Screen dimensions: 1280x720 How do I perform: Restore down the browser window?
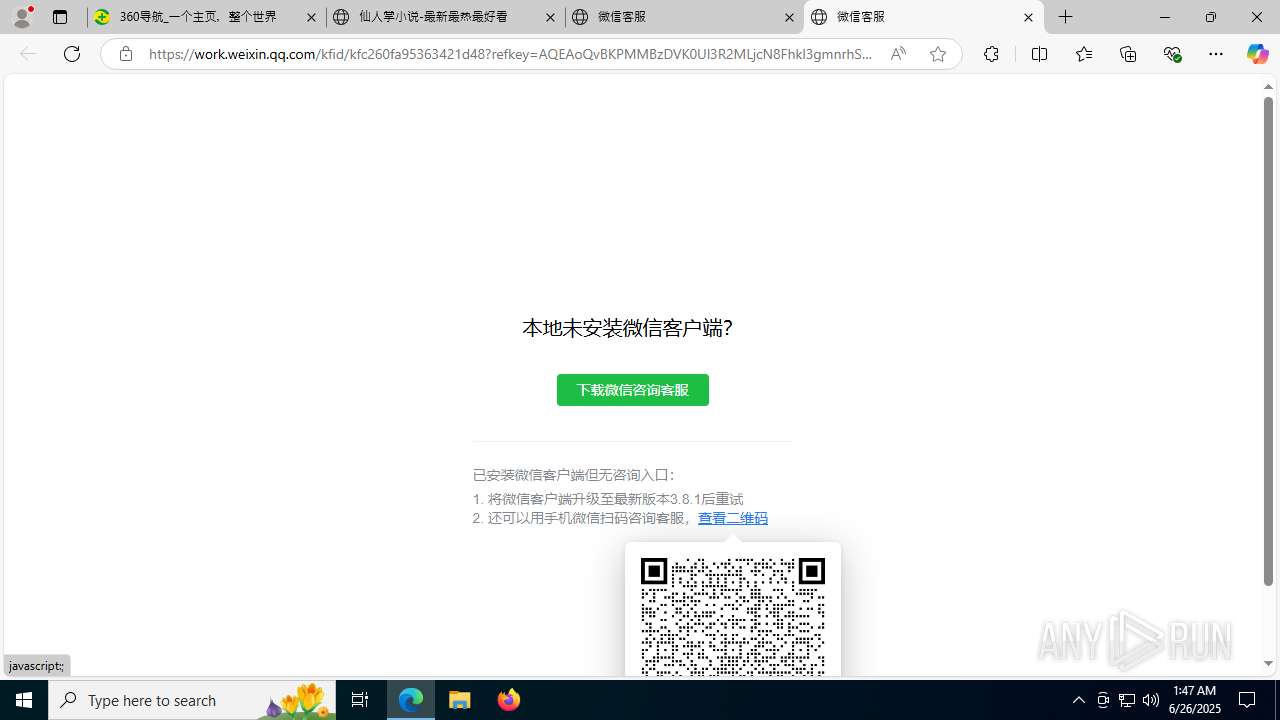1210,17
